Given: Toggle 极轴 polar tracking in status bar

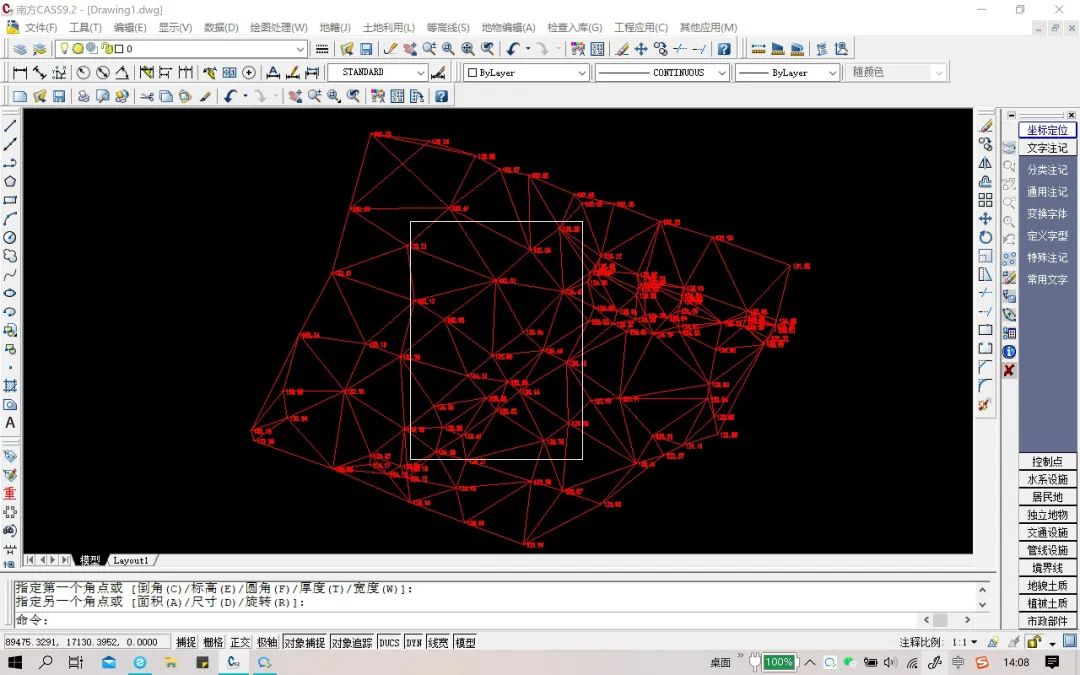Looking at the screenshot, I should [267, 642].
